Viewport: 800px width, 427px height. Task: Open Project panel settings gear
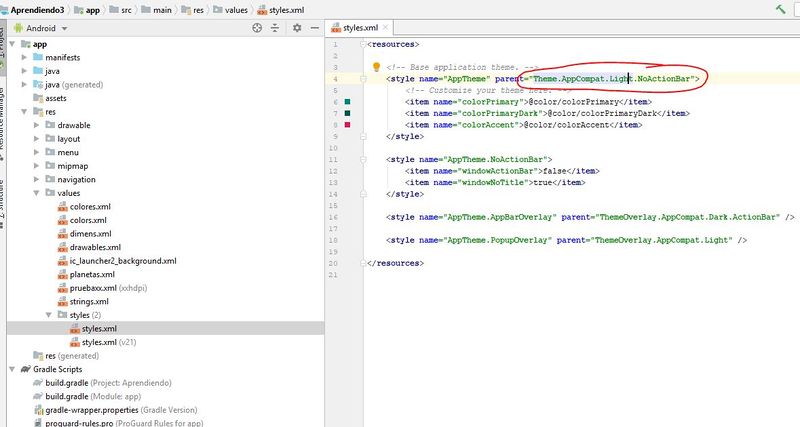(297, 28)
